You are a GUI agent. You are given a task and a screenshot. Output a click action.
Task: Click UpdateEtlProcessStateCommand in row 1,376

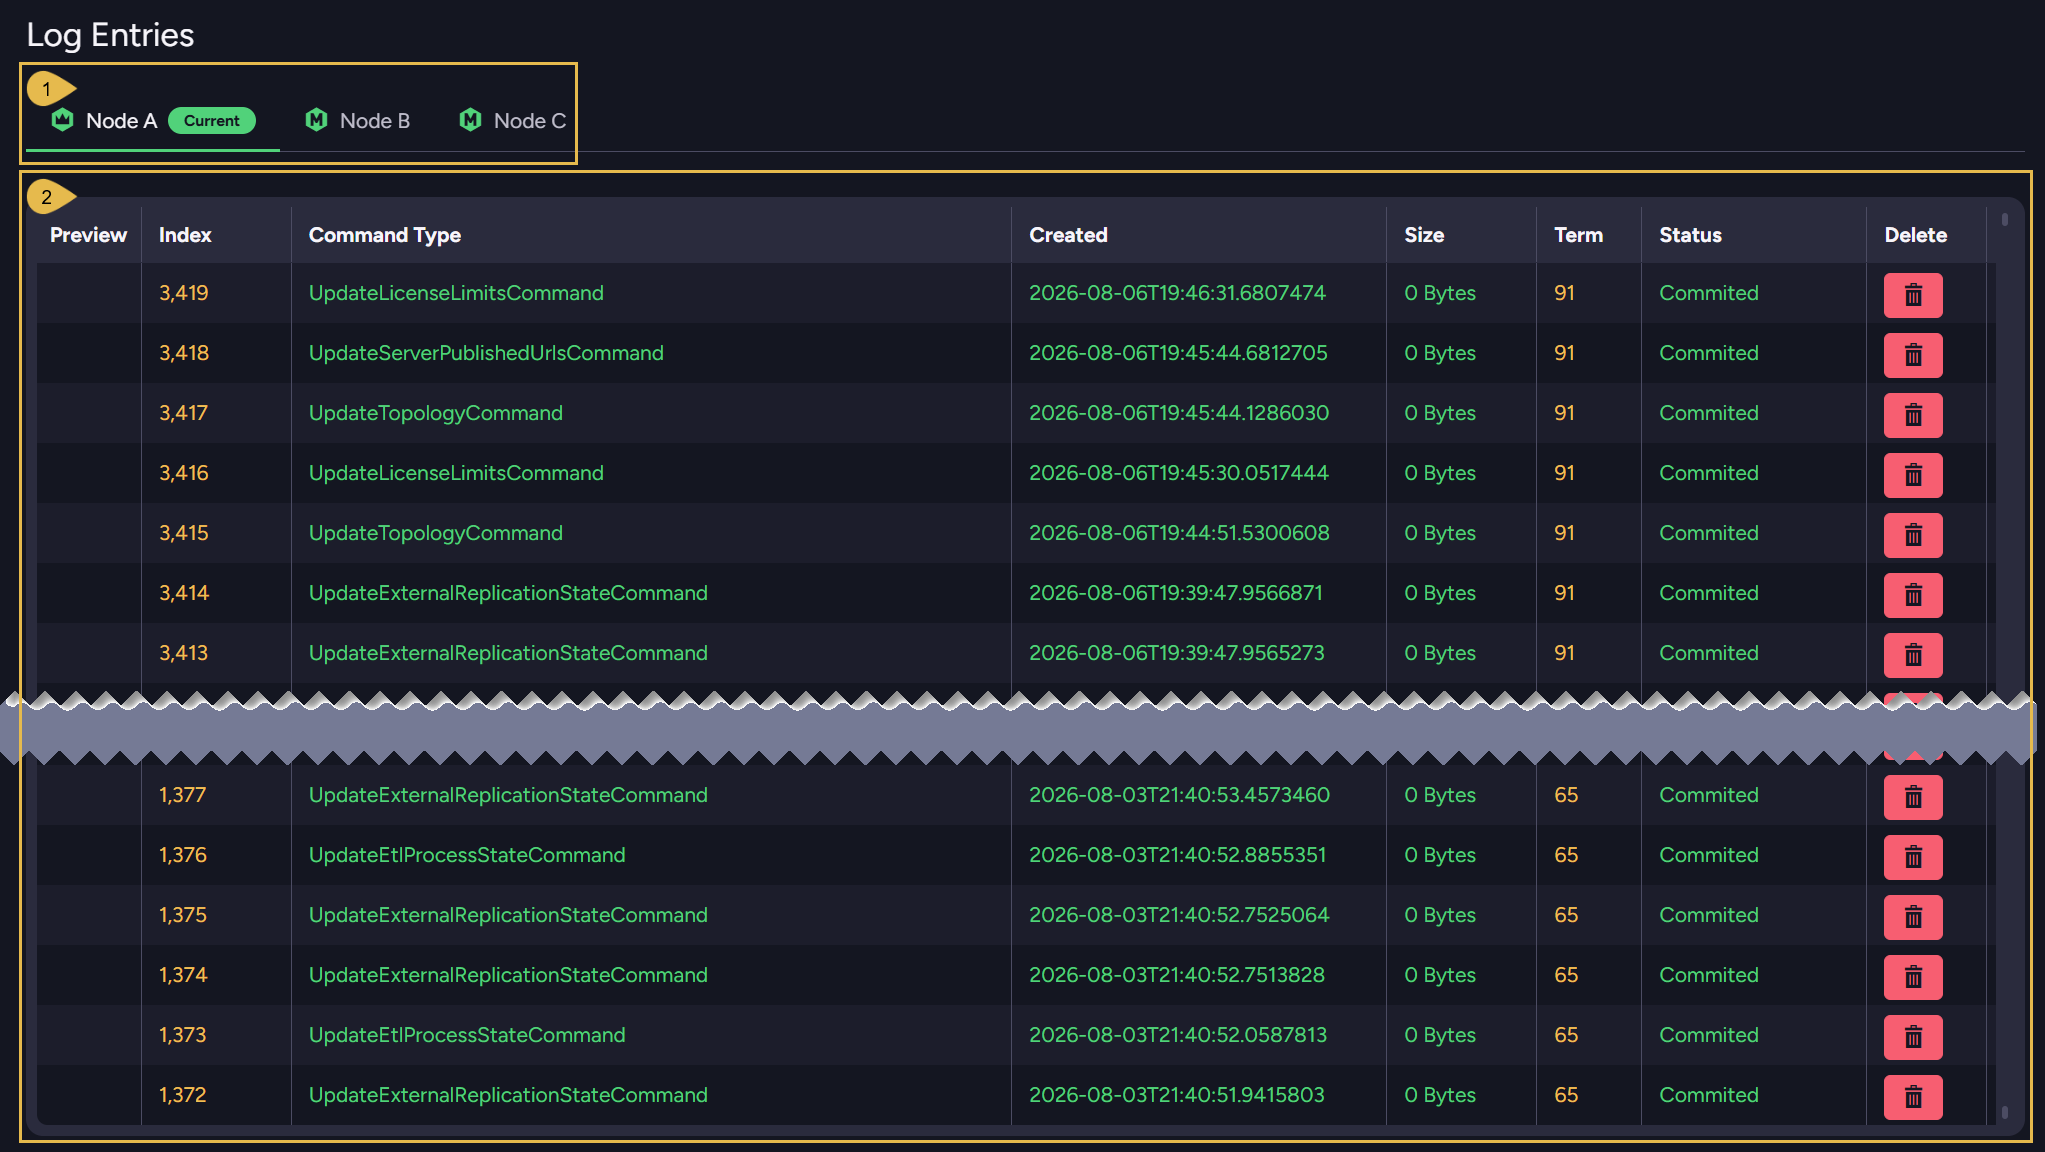click(467, 855)
